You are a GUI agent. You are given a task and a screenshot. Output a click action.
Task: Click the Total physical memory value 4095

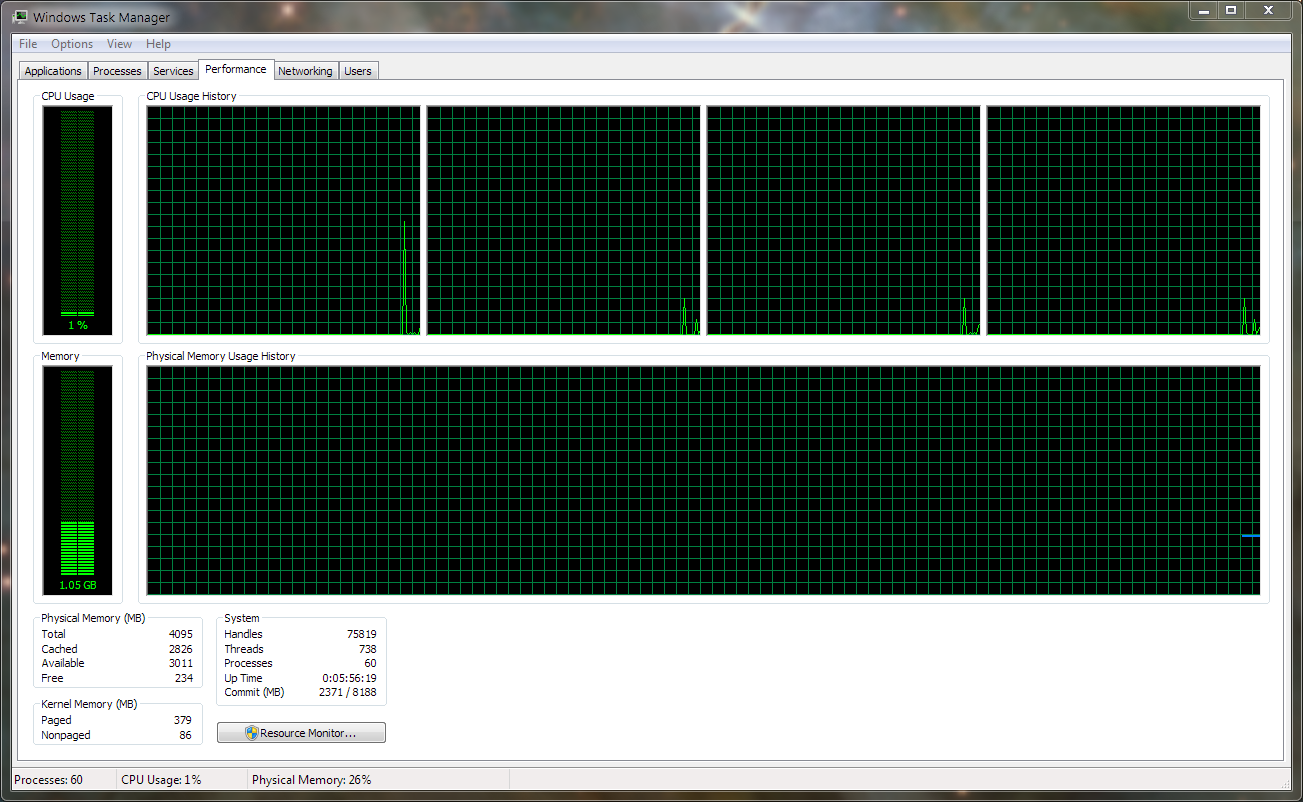181,634
